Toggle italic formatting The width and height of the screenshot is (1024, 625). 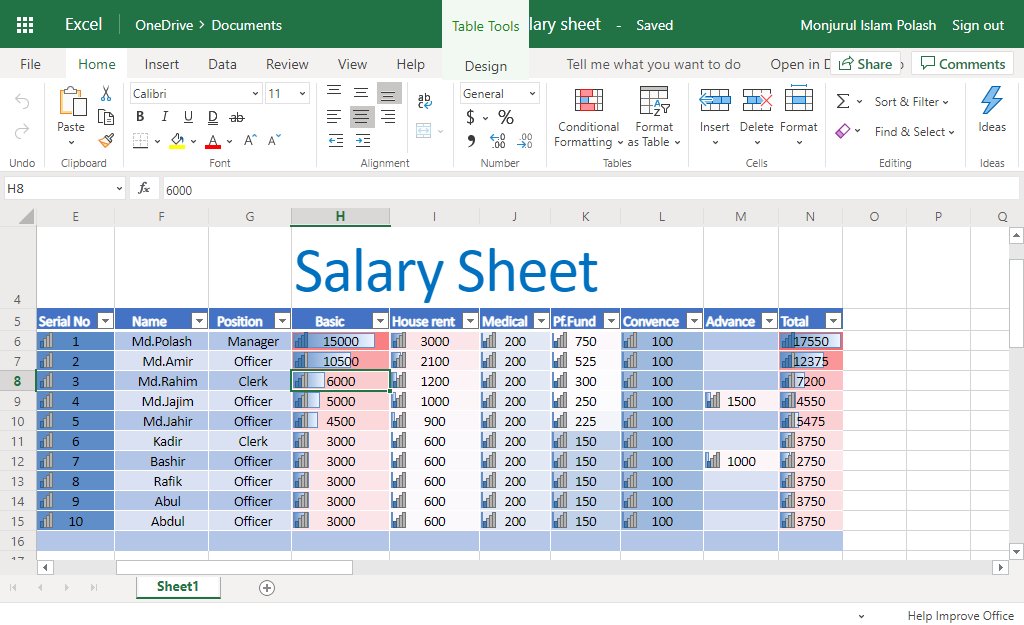(x=164, y=117)
